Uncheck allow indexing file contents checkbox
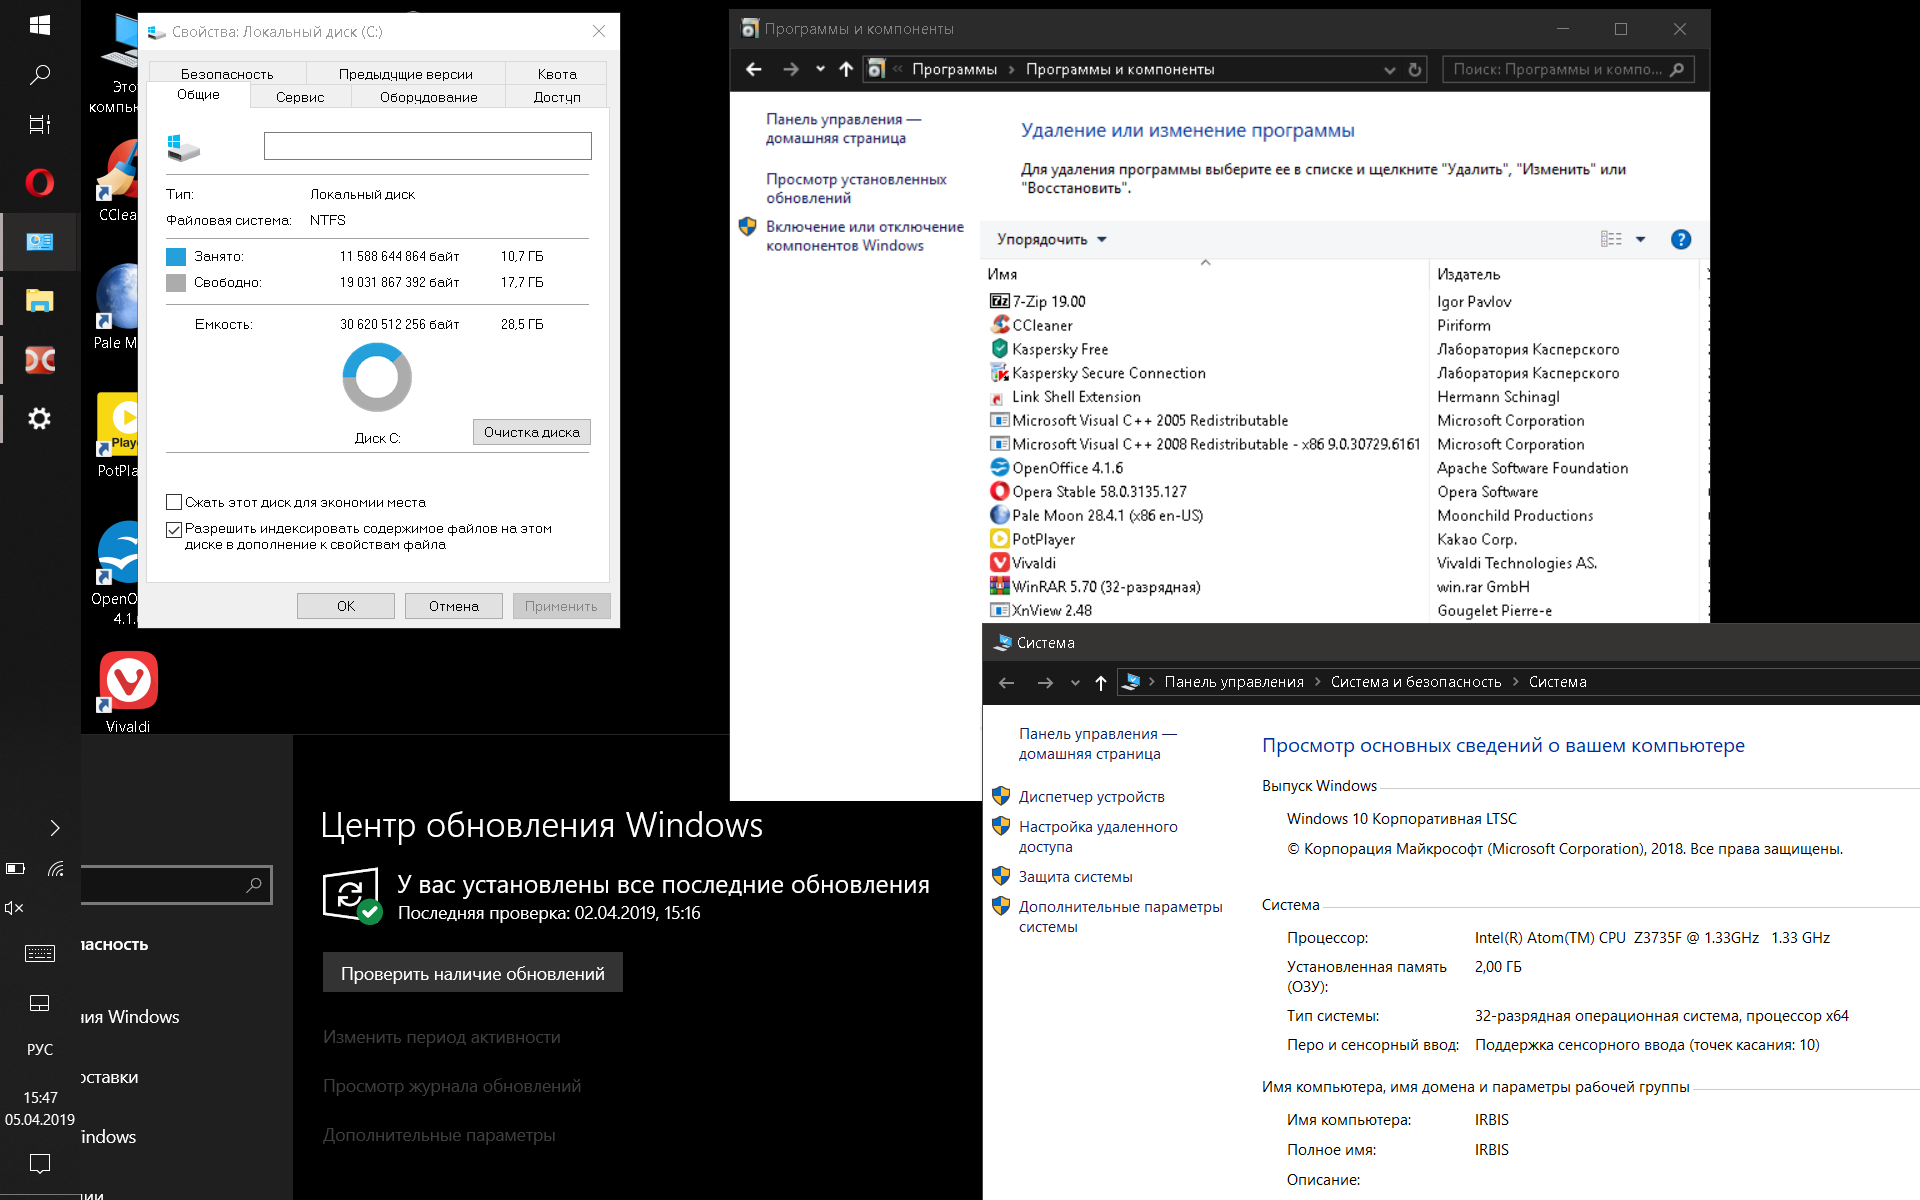 [x=174, y=529]
